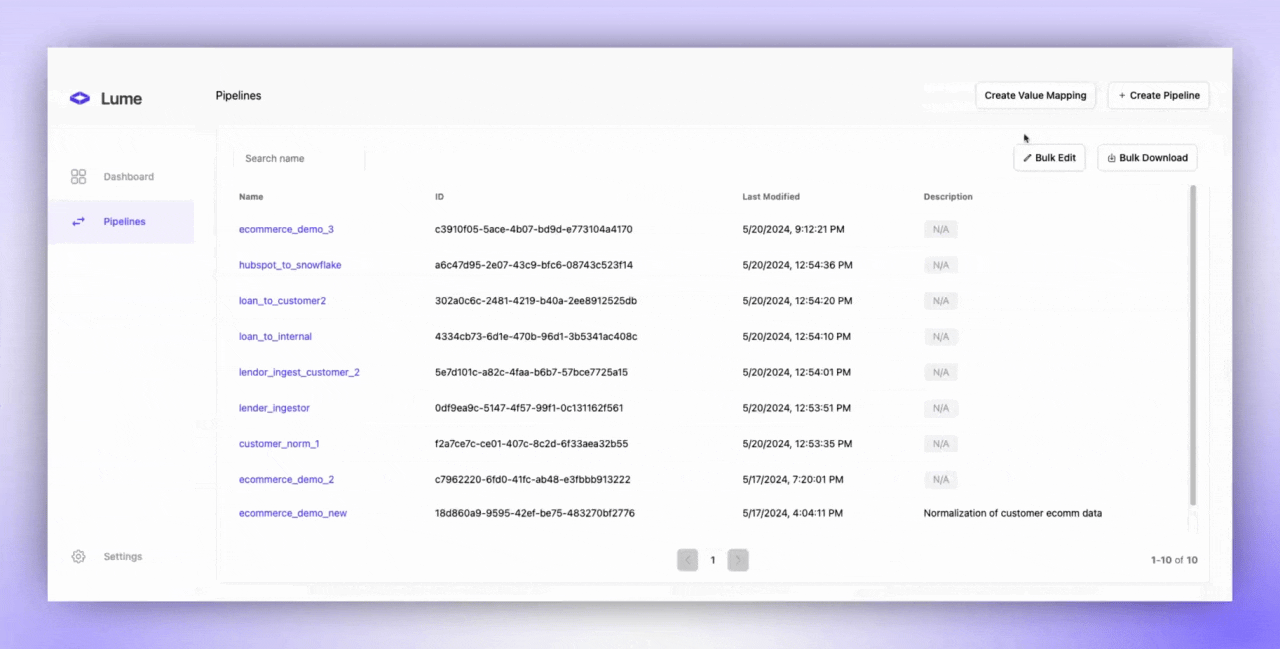Open the ecommerce_demo_3 pipeline

point(286,229)
